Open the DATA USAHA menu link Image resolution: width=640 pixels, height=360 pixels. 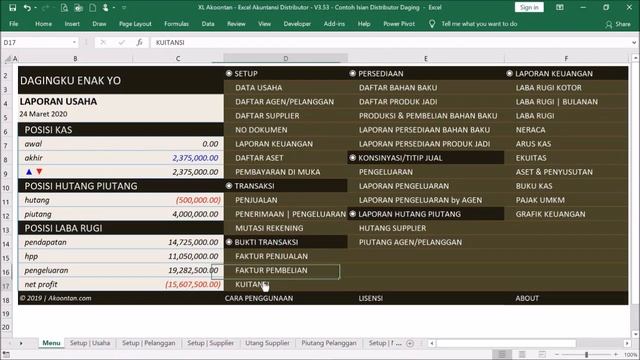click(x=258, y=88)
